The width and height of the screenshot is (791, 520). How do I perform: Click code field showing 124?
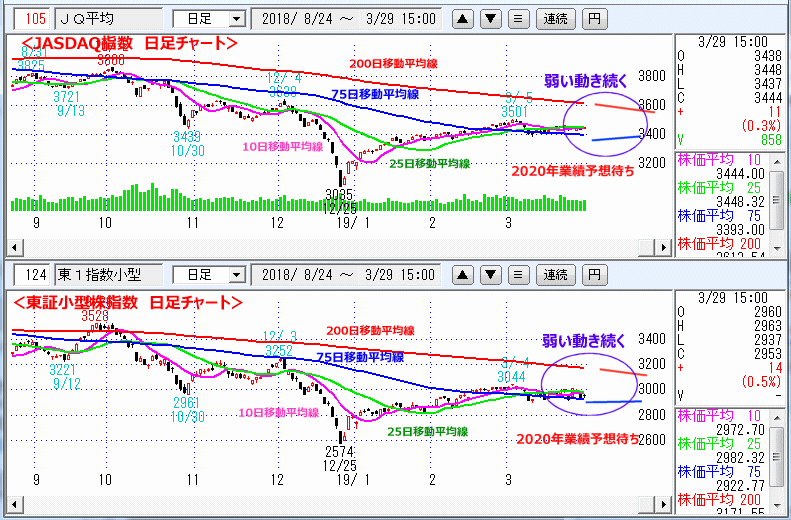(x=32, y=275)
